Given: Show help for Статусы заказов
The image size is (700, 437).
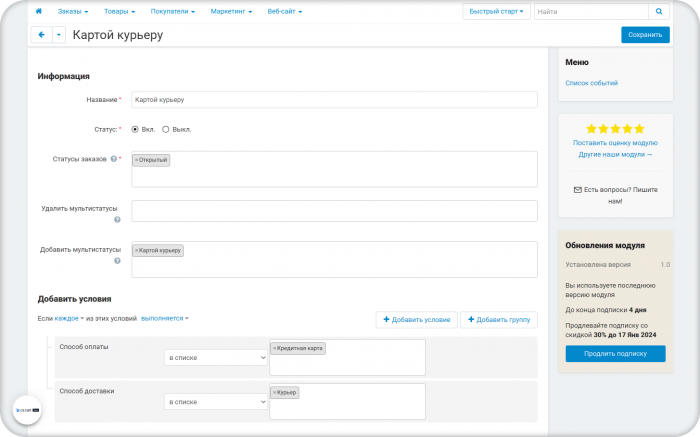Looking at the screenshot, I should [x=113, y=159].
